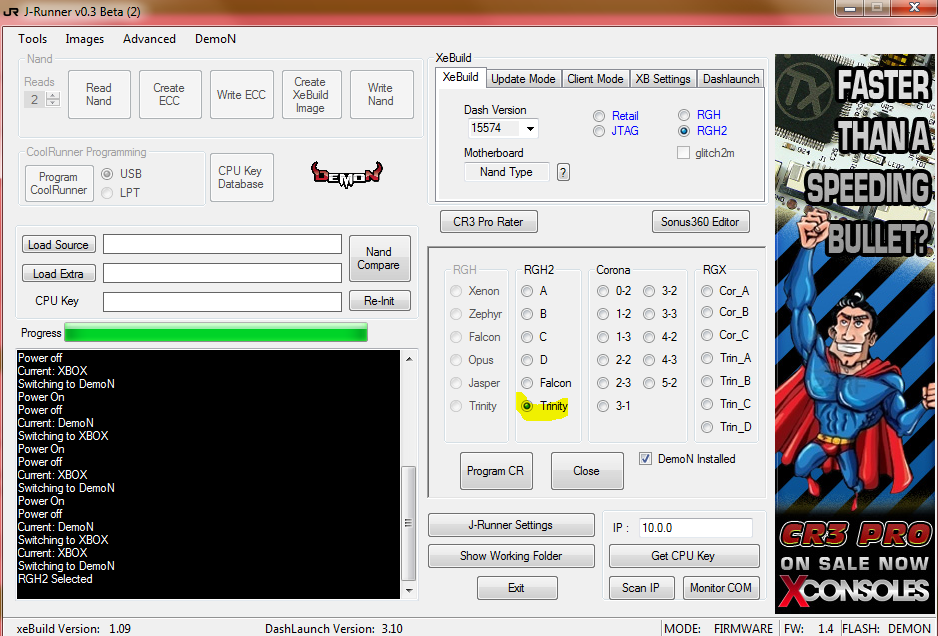The height and width of the screenshot is (636, 938).
Task: Open the Sonus360 Editor
Action: pos(700,221)
